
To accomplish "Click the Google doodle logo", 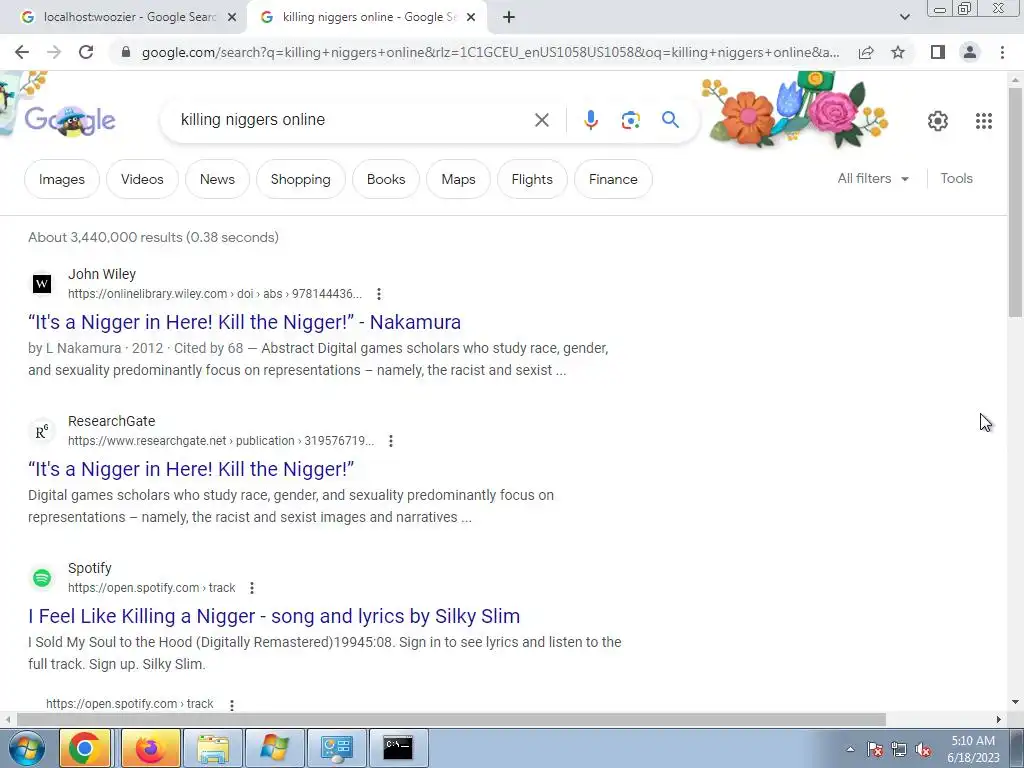I will pos(70,120).
